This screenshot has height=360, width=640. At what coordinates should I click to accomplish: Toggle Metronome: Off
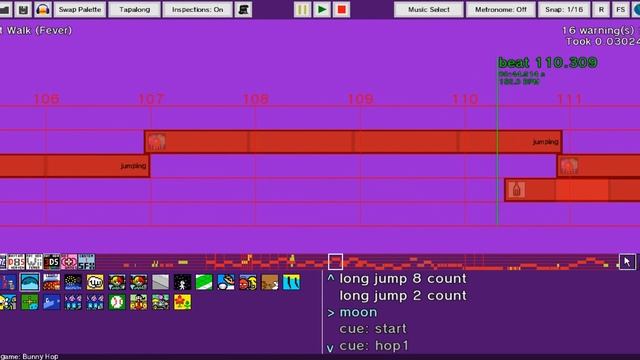[x=501, y=9]
